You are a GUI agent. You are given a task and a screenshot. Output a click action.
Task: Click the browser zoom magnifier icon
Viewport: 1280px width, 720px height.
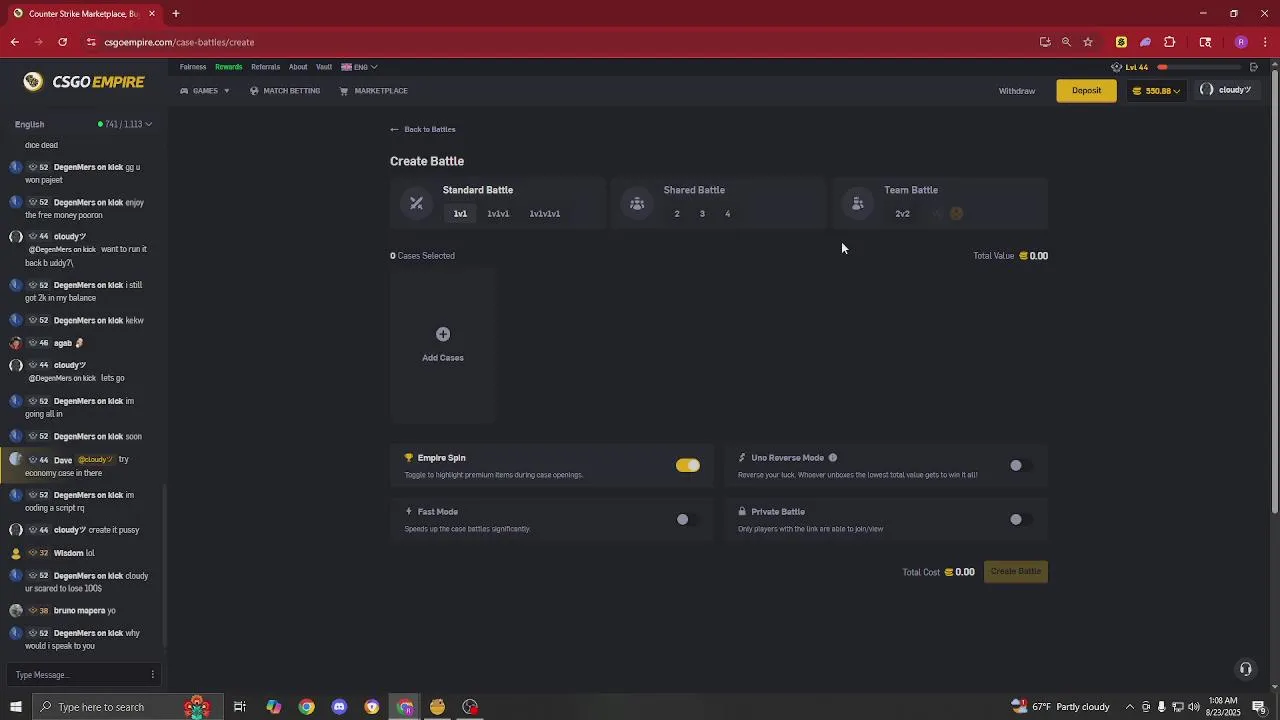pos(1066,42)
